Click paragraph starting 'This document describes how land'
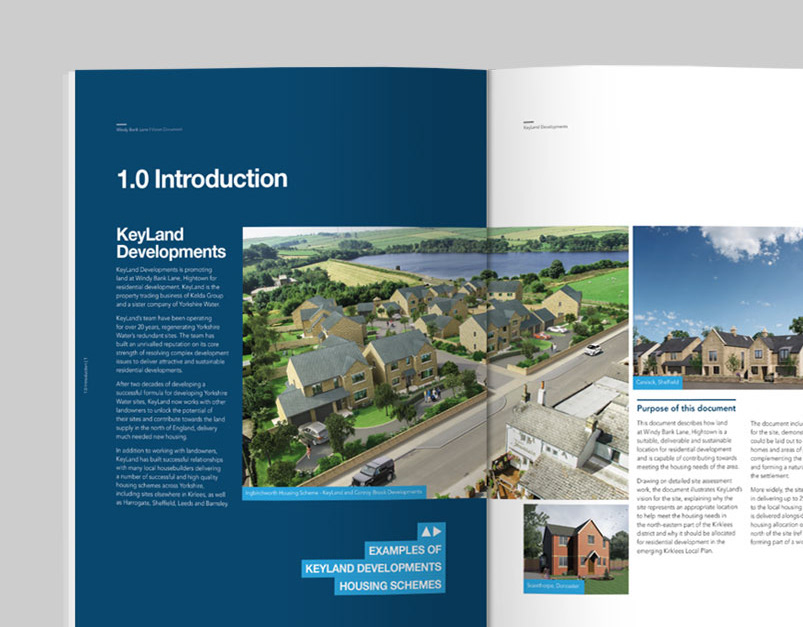The height and width of the screenshot is (627, 803). [x=688, y=445]
